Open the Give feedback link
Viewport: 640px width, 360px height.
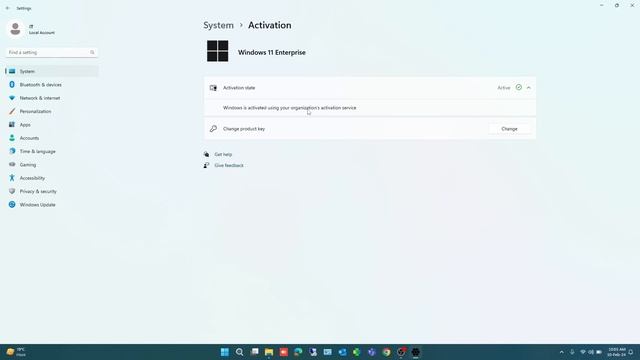pyautogui.click(x=229, y=165)
